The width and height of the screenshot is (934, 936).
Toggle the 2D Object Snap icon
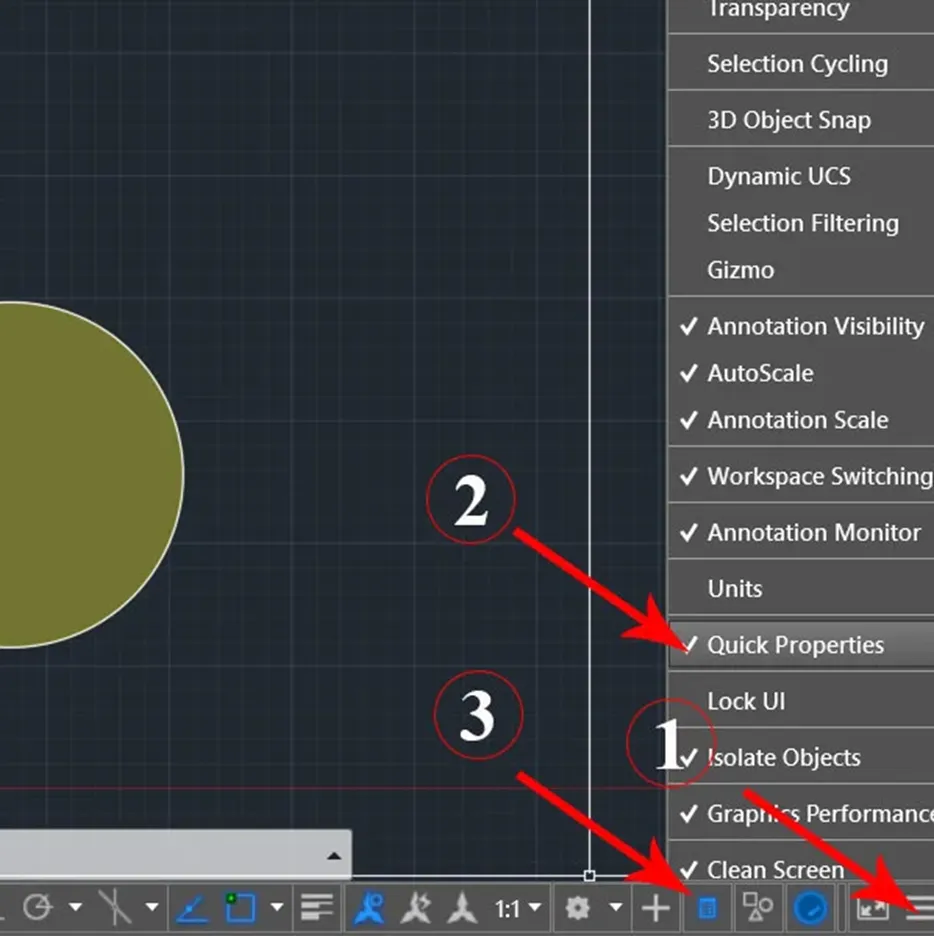coord(240,908)
